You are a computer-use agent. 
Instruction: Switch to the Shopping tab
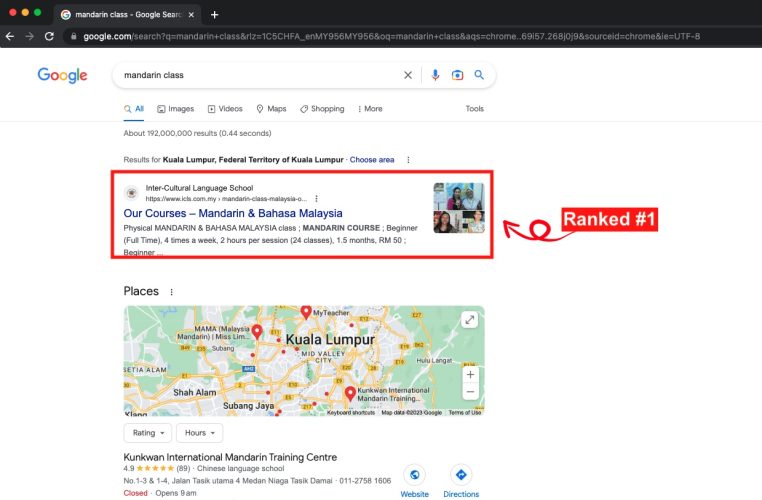(x=322, y=109)
